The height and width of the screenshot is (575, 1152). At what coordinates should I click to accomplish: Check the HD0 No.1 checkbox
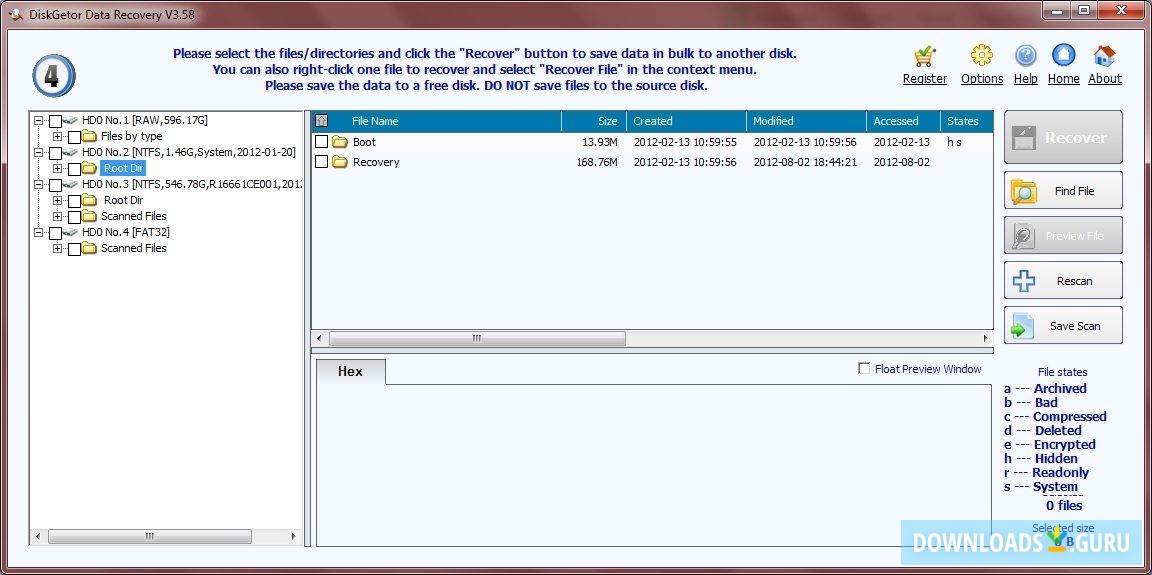click(x=55, y=121)
